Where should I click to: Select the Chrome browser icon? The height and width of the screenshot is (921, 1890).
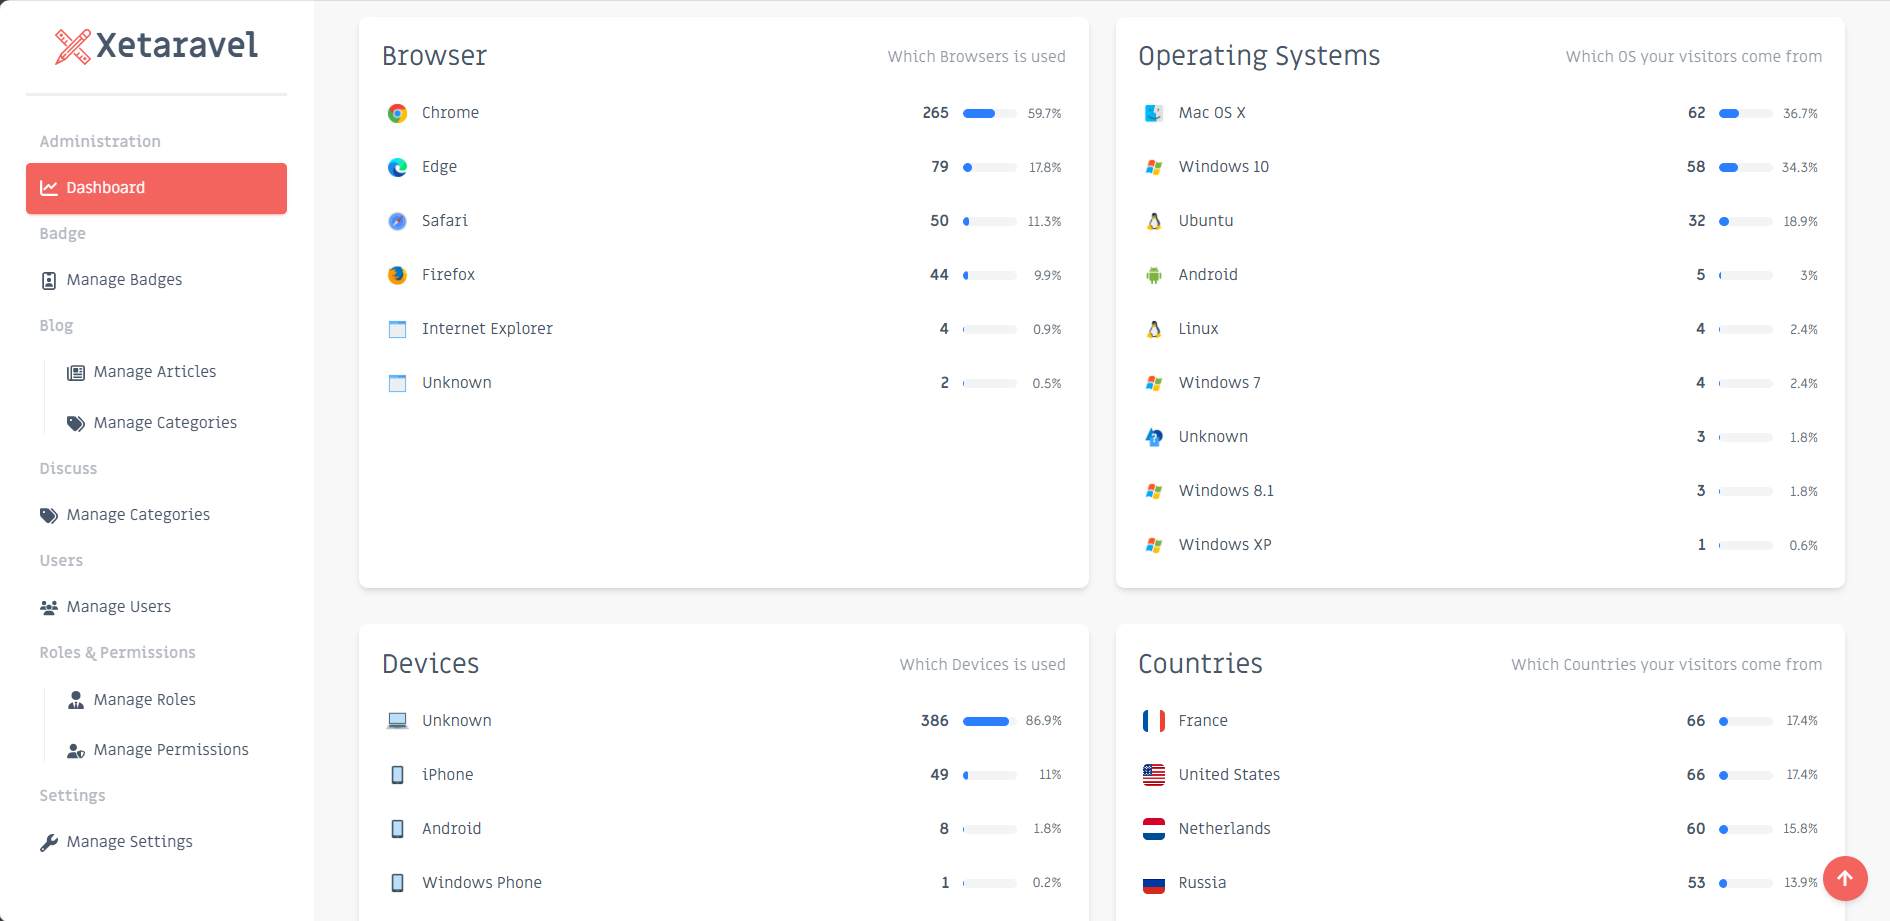397,112
